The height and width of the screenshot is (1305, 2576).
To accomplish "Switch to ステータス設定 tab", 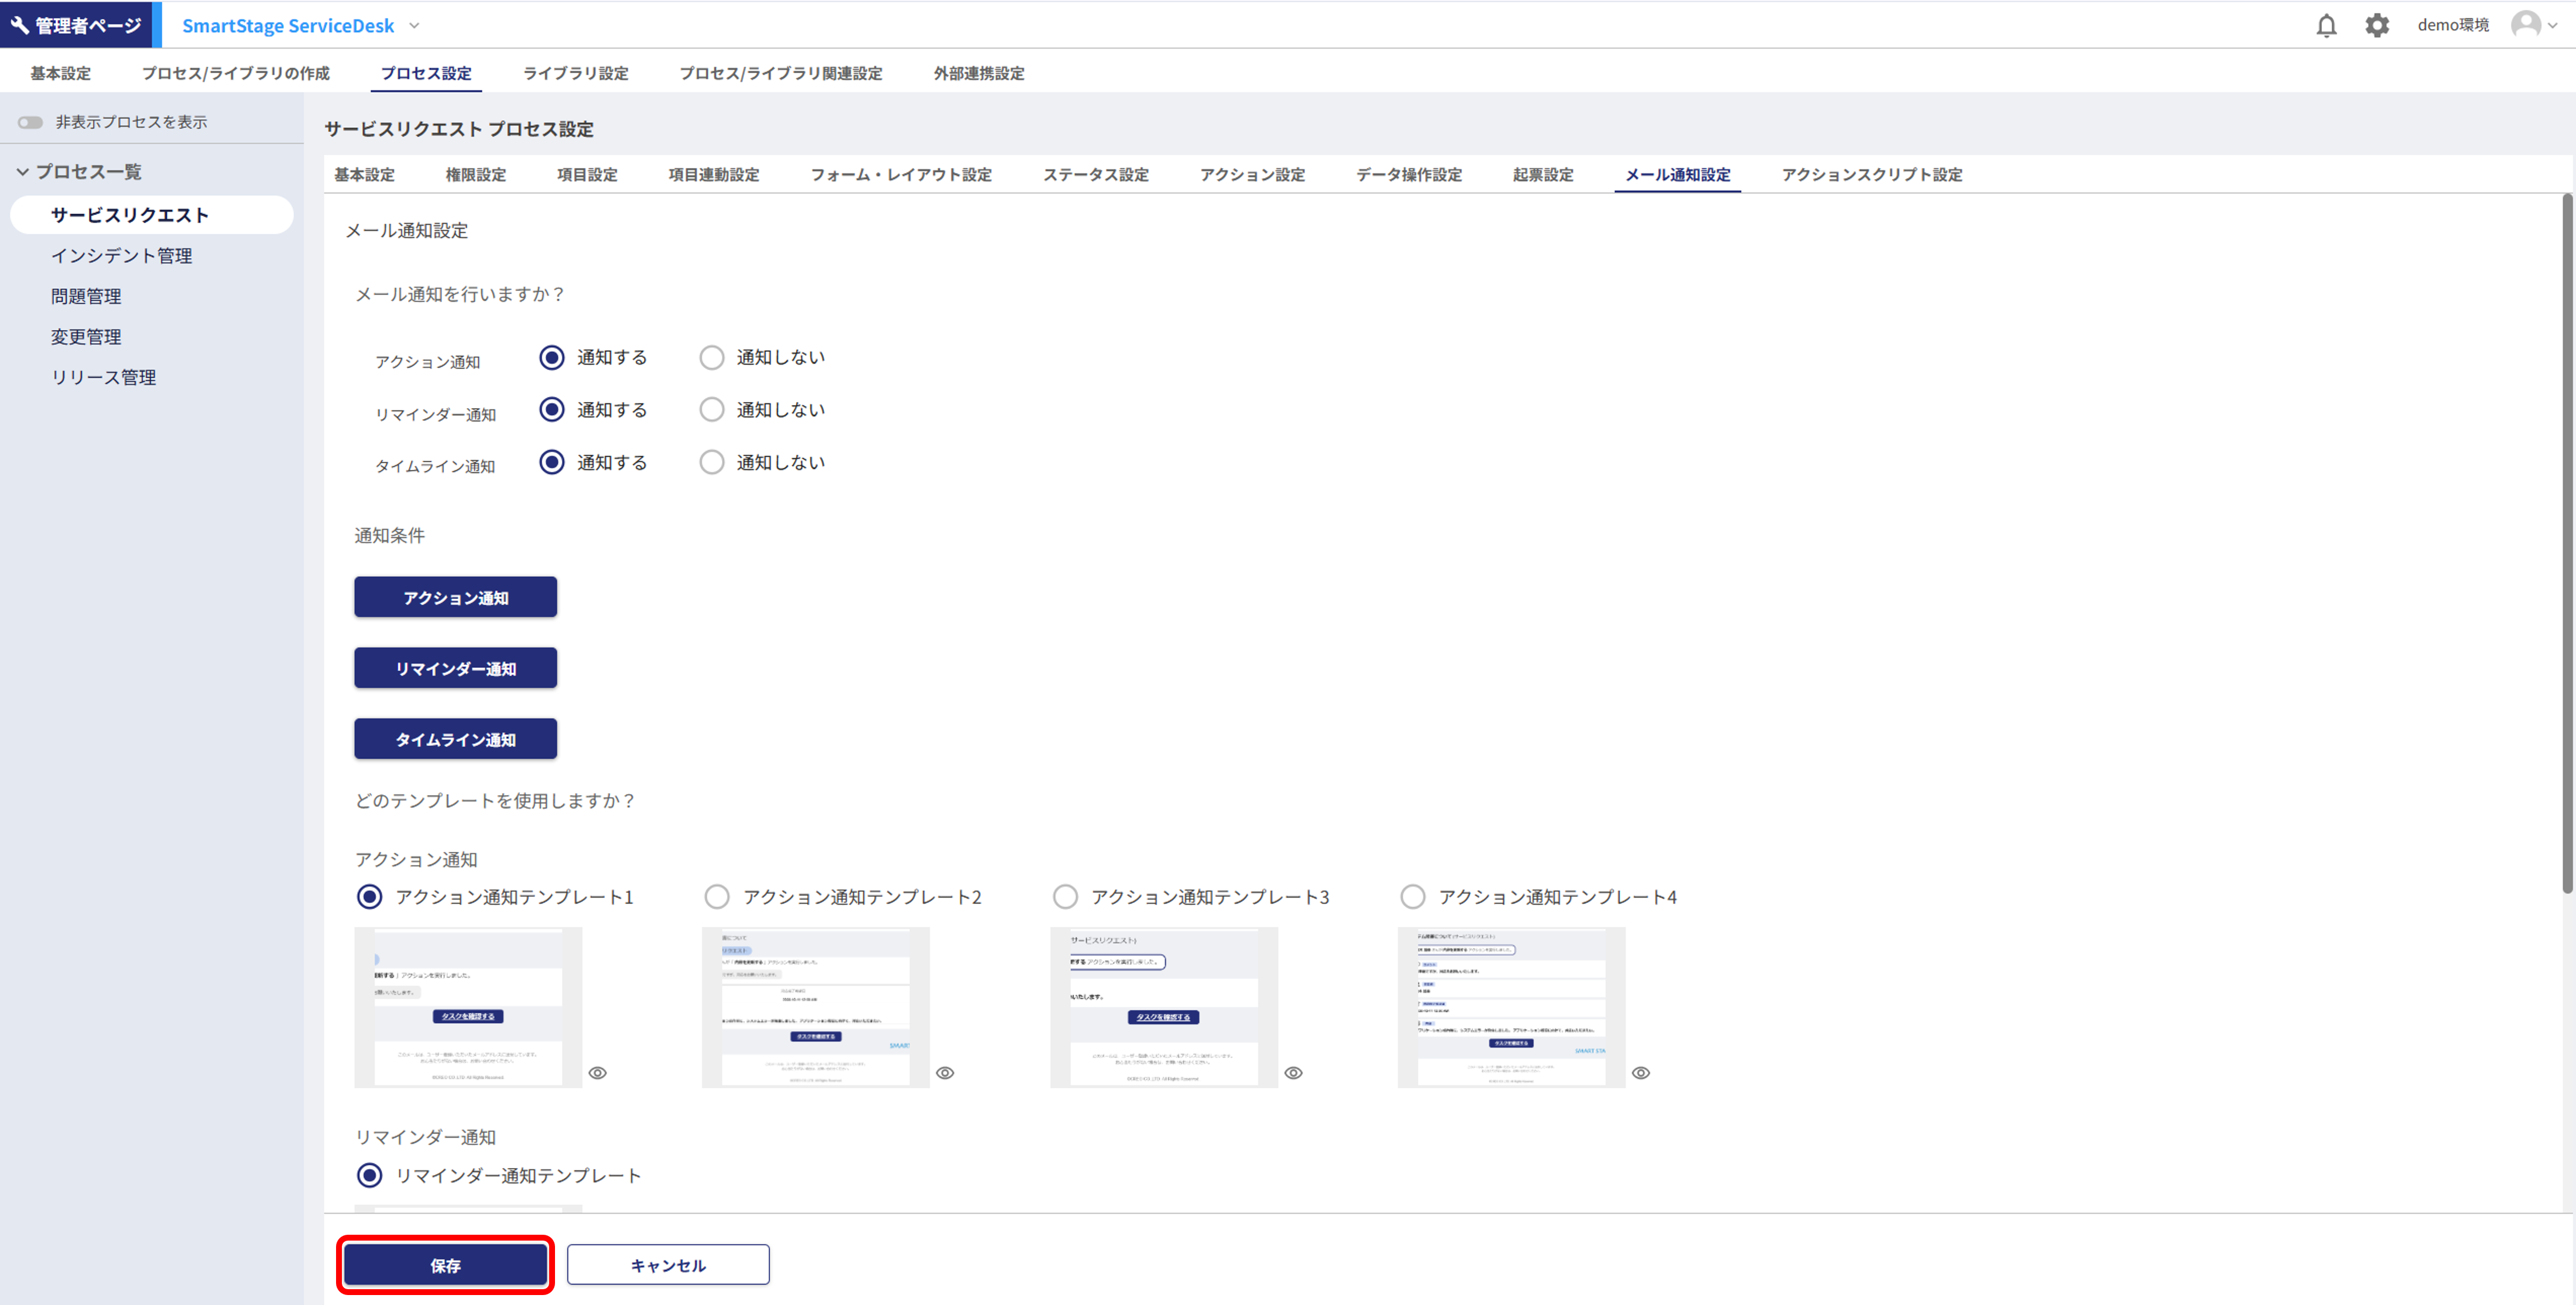I will tap(1095, 175).
